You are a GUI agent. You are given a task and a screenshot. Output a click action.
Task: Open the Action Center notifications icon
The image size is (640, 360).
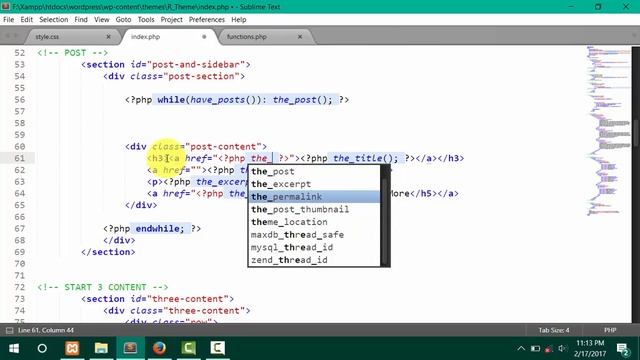pos(623,349)
